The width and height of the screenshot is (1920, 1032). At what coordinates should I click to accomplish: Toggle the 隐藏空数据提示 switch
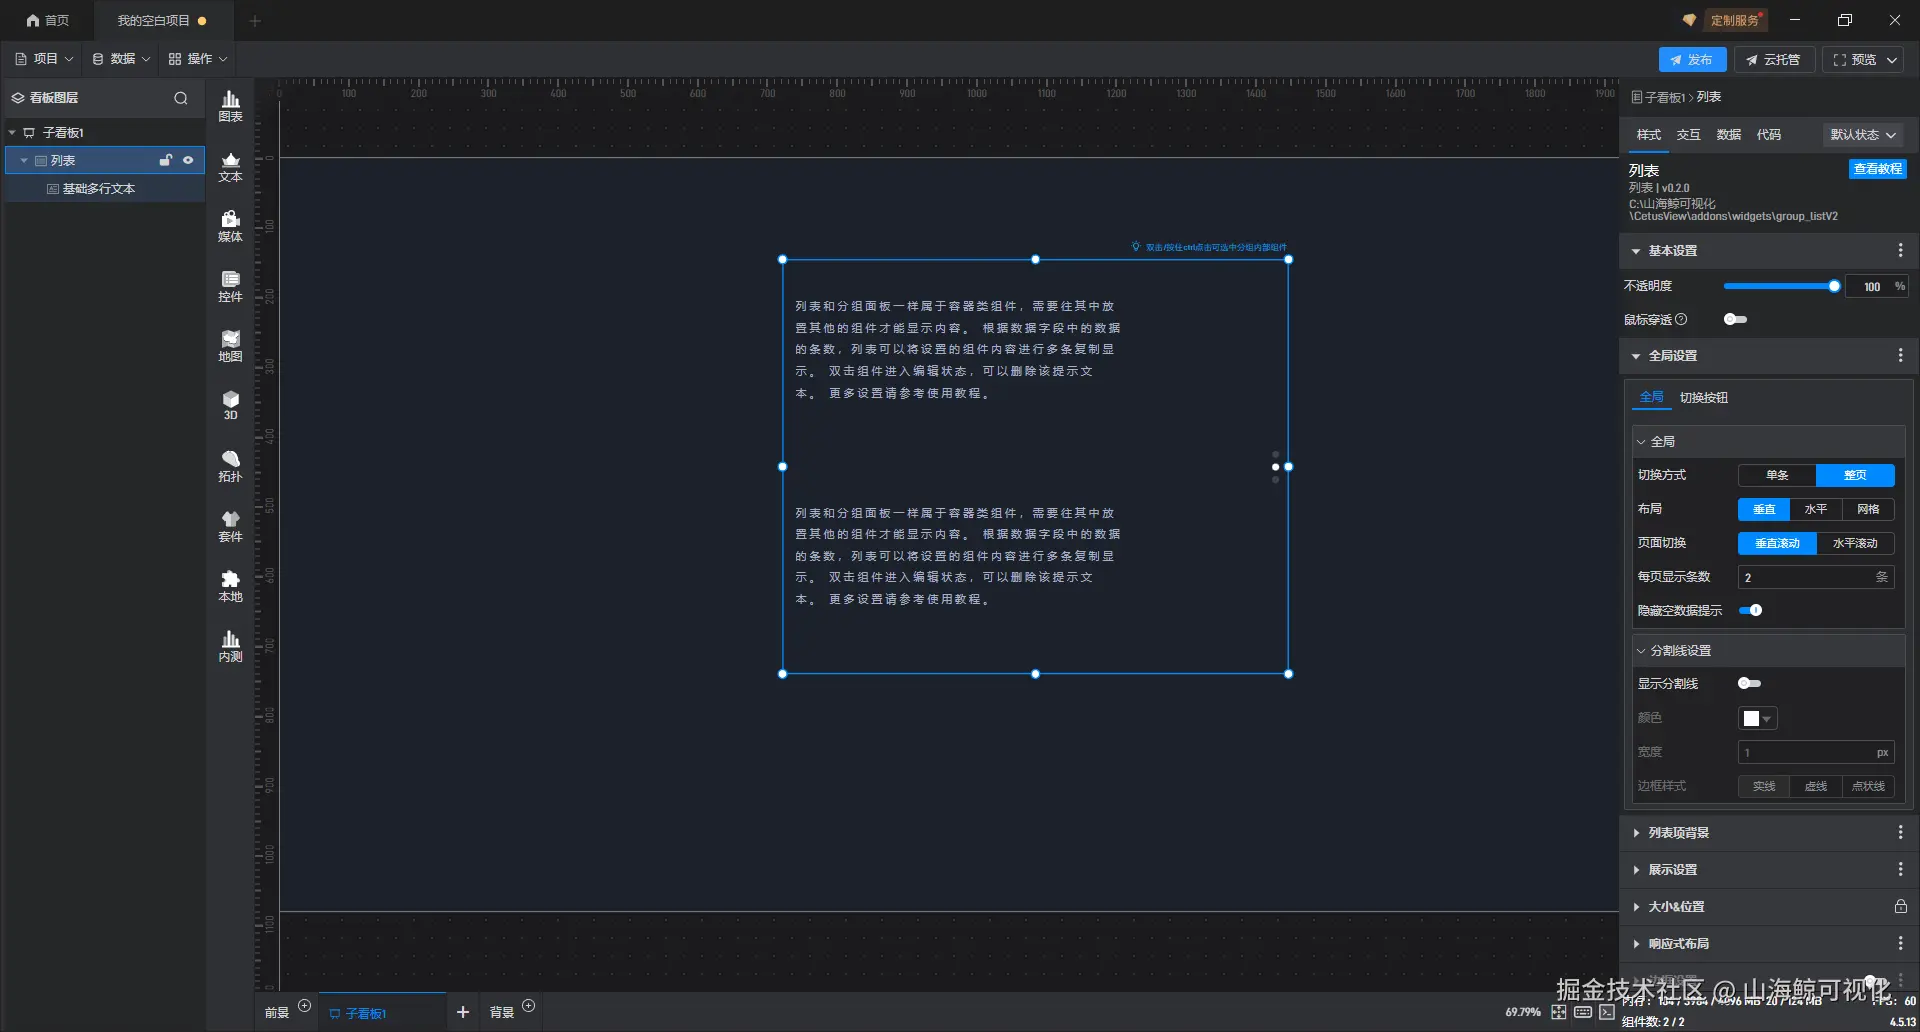coord(1750,611)
